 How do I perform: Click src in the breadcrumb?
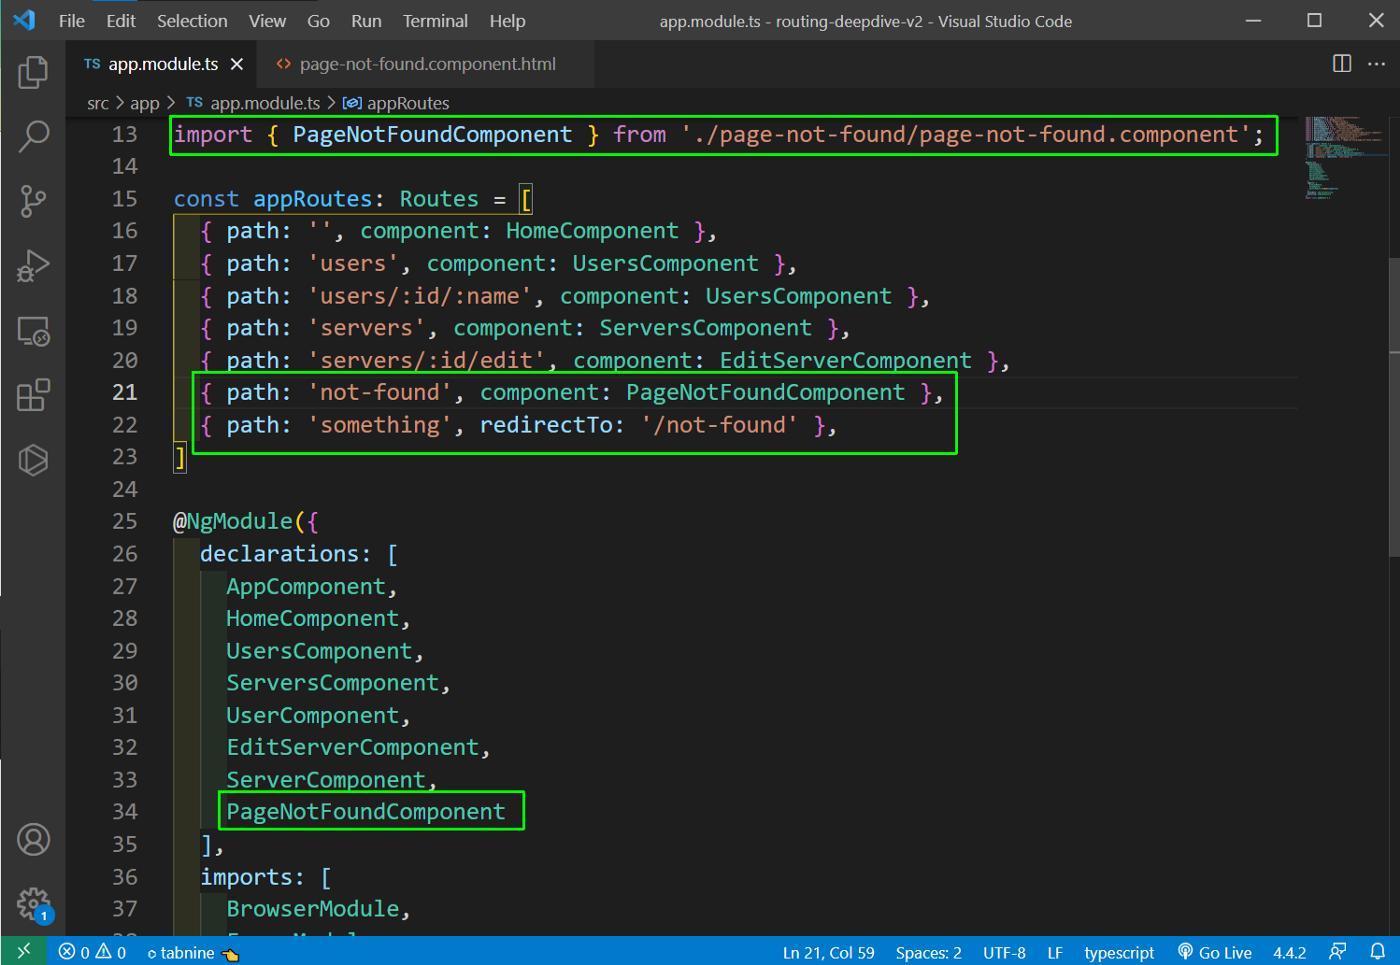point(98,103)
